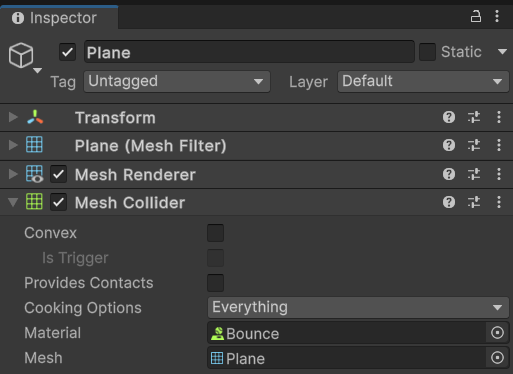This screenshot has height=374, width=513.
Task: Open the Mesh Collider more-options menu
Action: point(499,202)
